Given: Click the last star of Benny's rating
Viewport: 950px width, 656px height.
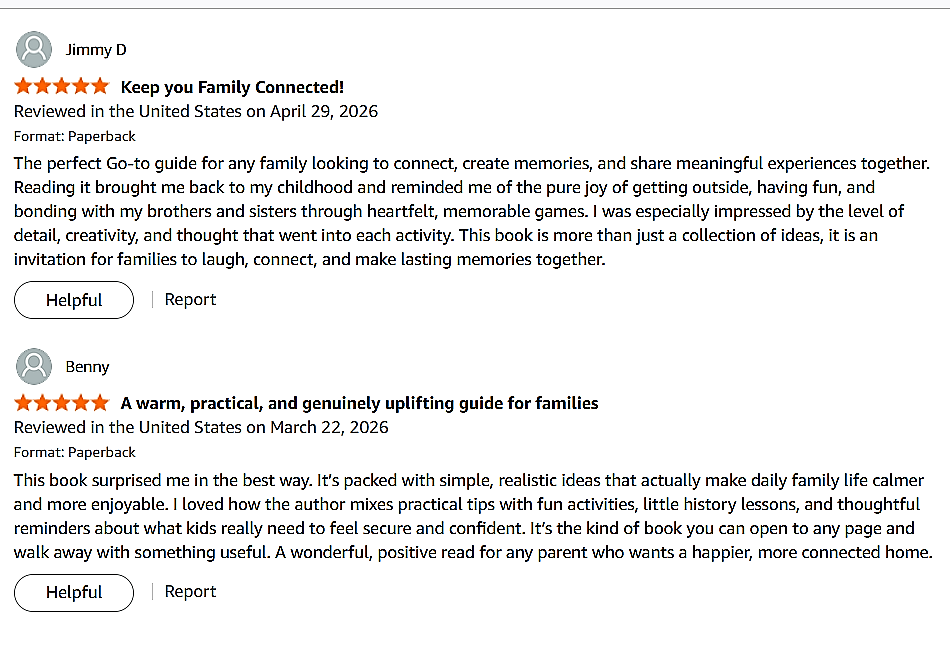Looking at the screenshot, I should (100, 402).
